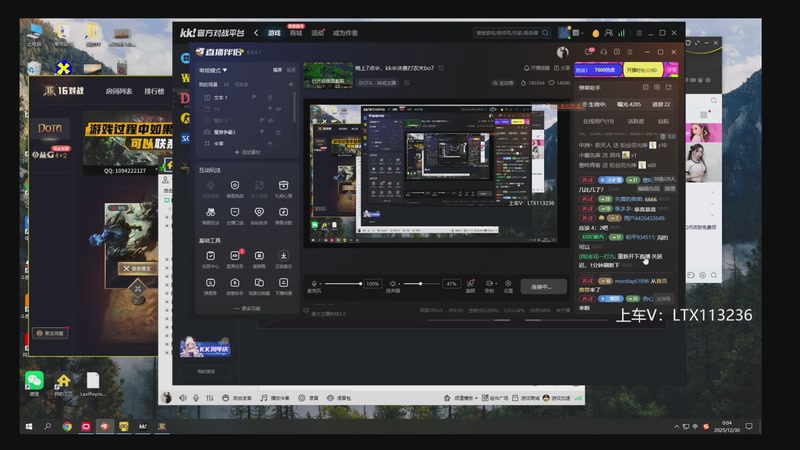Click the 播放伴奏 music note icon

pyautogui.click(x=263, y=398)
